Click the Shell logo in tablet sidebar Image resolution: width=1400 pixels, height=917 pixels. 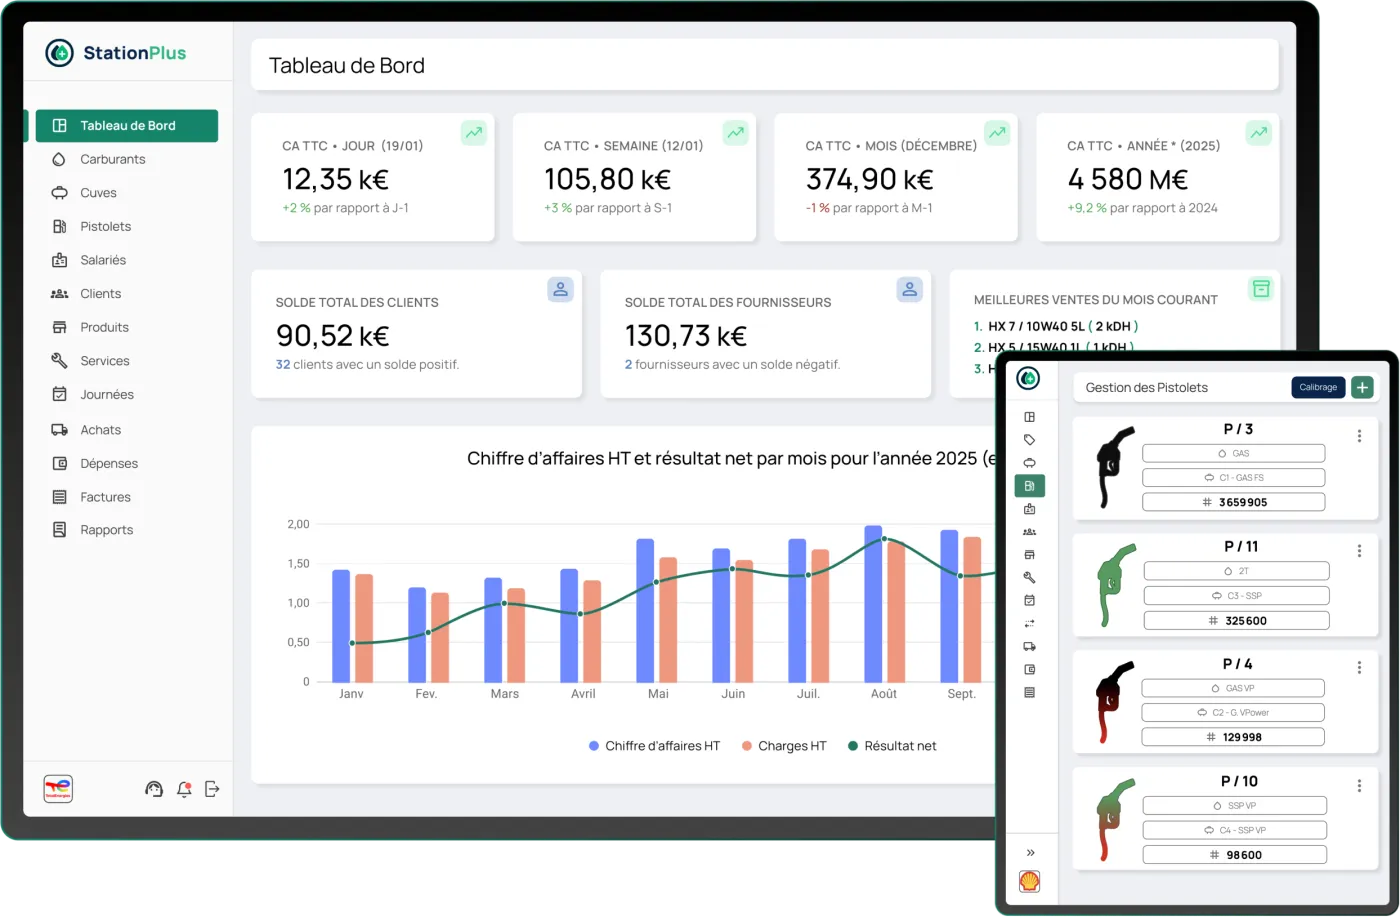pos(1029,881)
